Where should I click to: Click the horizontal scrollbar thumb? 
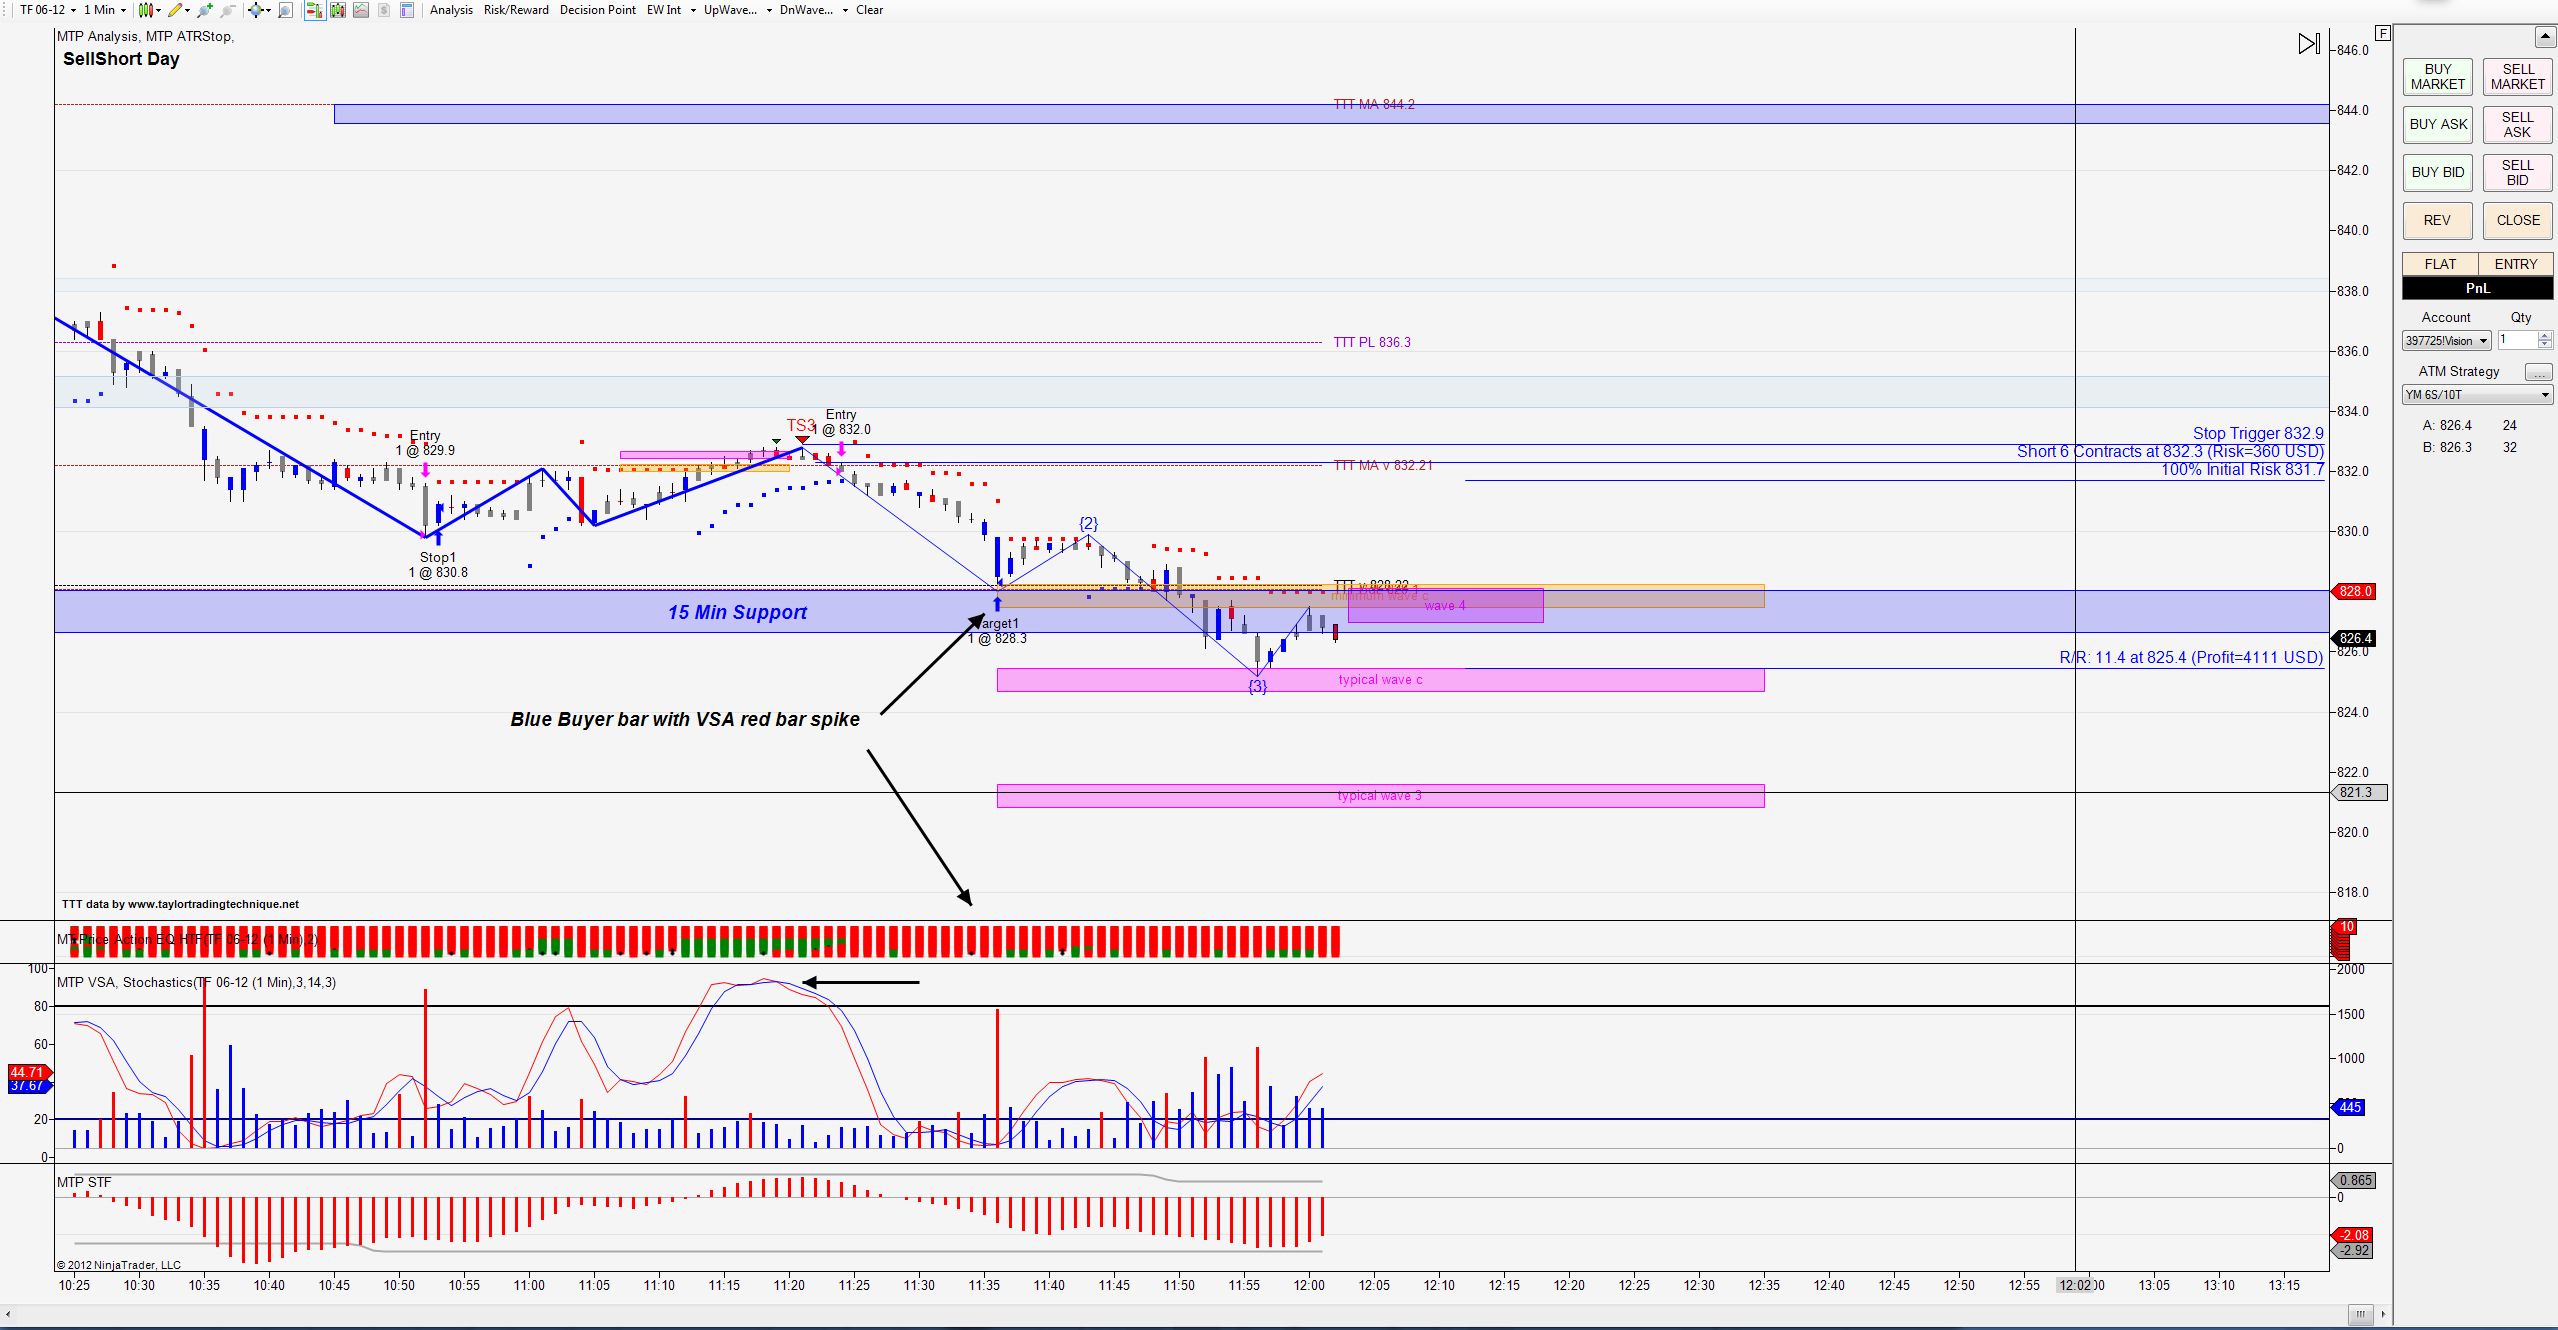pyautogui.click(x=2360, y=1314)
